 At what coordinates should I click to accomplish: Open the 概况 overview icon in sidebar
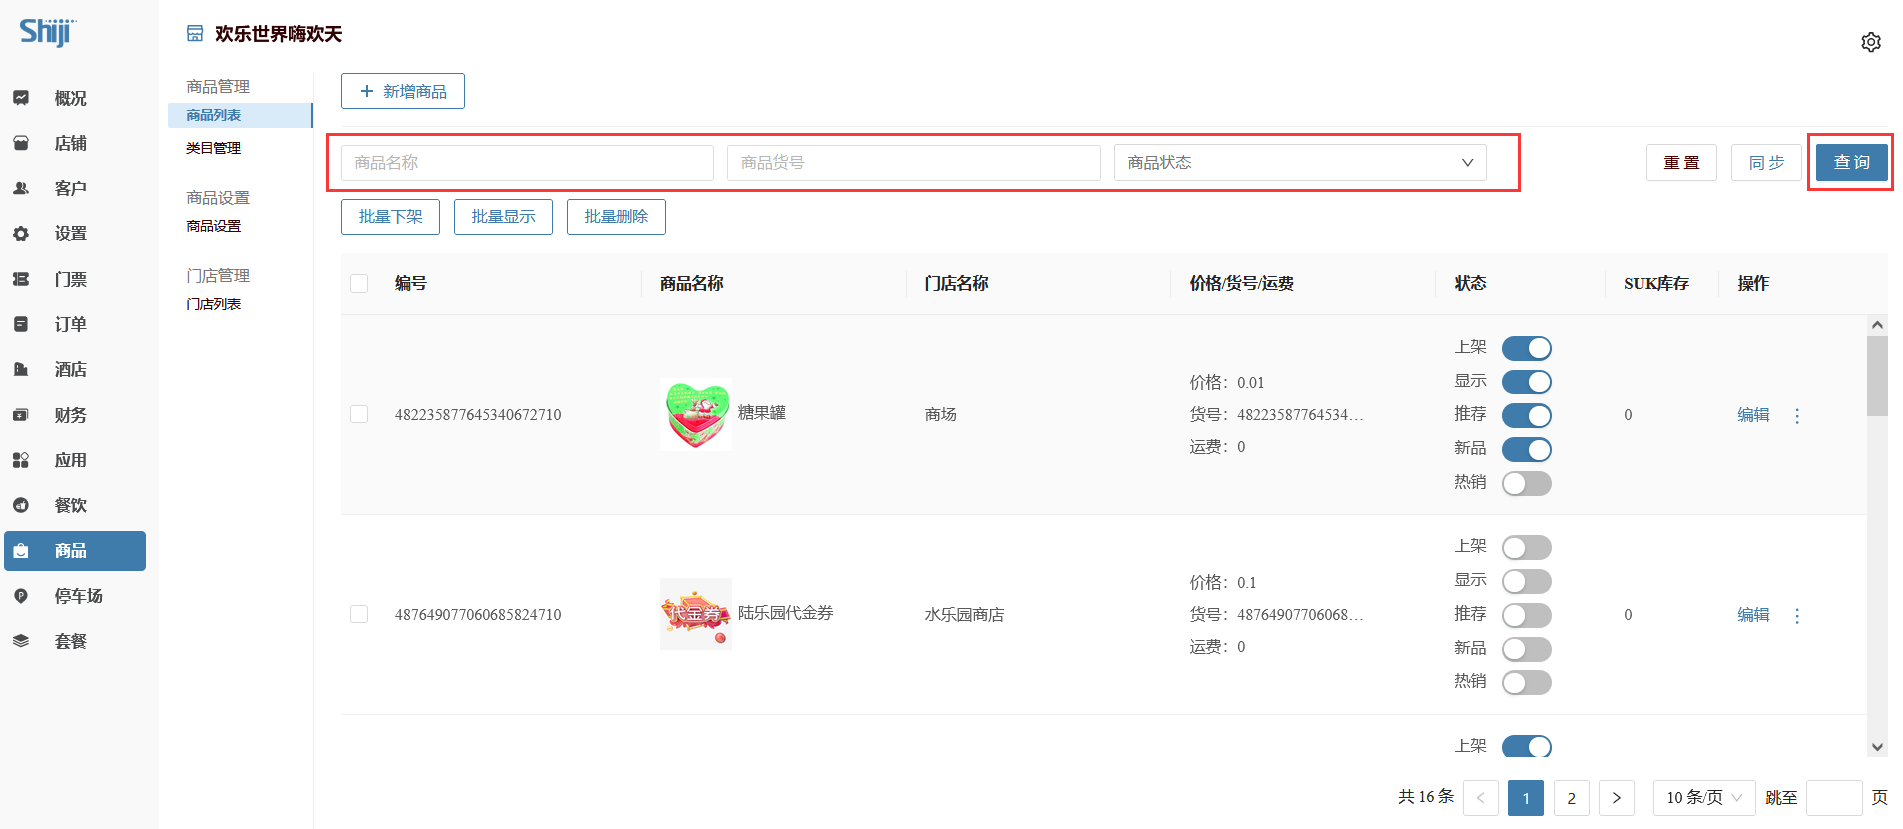click(x=21, y=98)
